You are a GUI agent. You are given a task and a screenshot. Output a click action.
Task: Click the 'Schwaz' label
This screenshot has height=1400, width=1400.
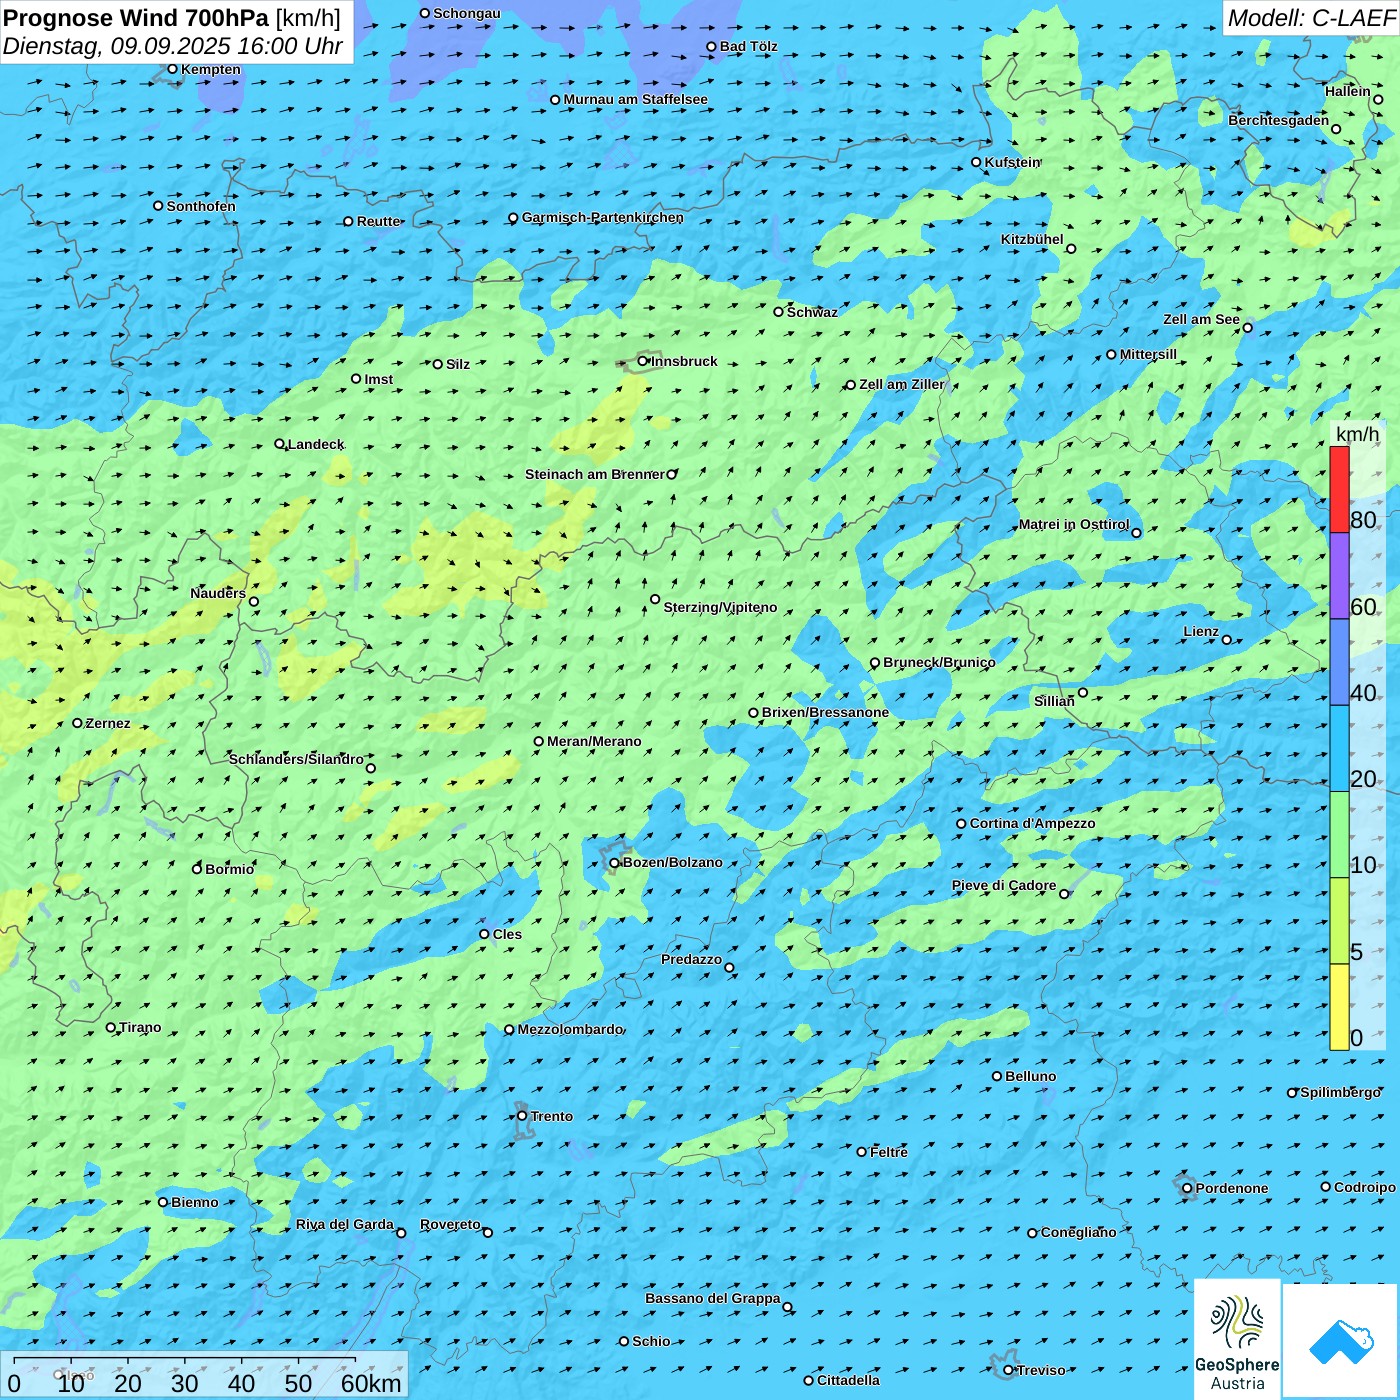(x=812, y=312)
